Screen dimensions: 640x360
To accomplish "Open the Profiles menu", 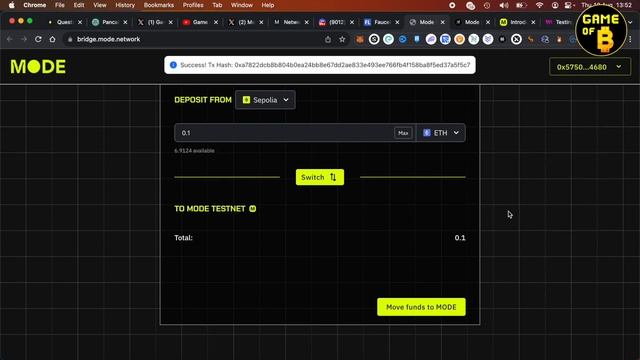I will pyautogui.click(x=193, y=5).
